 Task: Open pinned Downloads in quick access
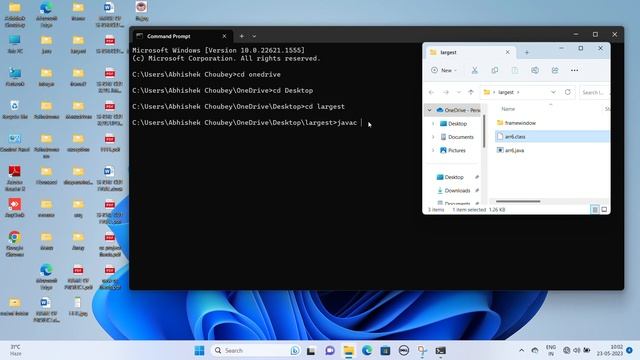click(453, 191)
